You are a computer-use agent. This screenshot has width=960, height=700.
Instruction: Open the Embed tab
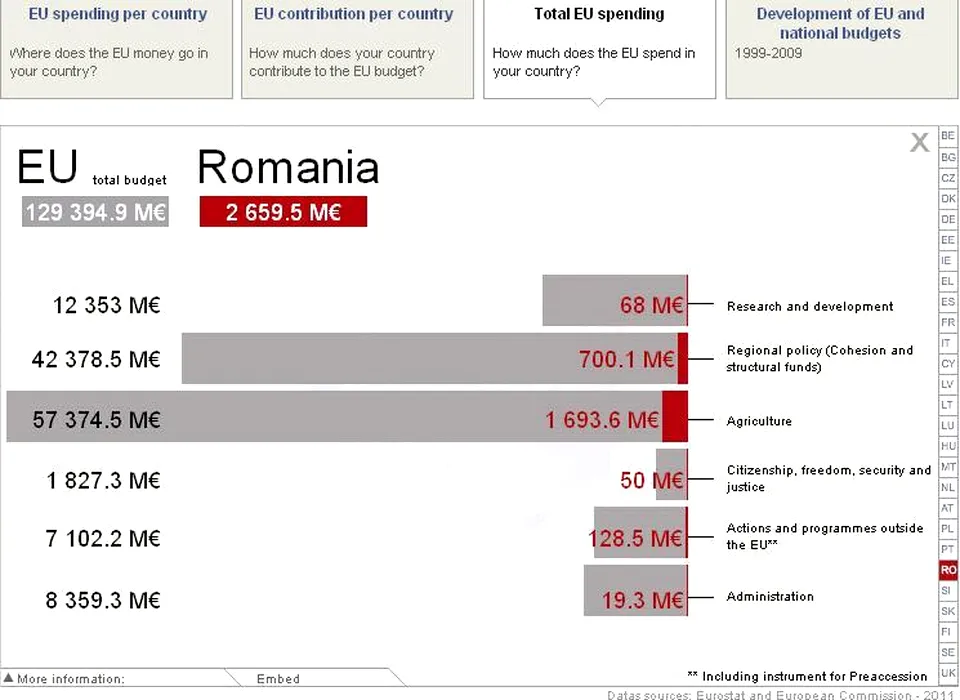click(x=278, y=679)
